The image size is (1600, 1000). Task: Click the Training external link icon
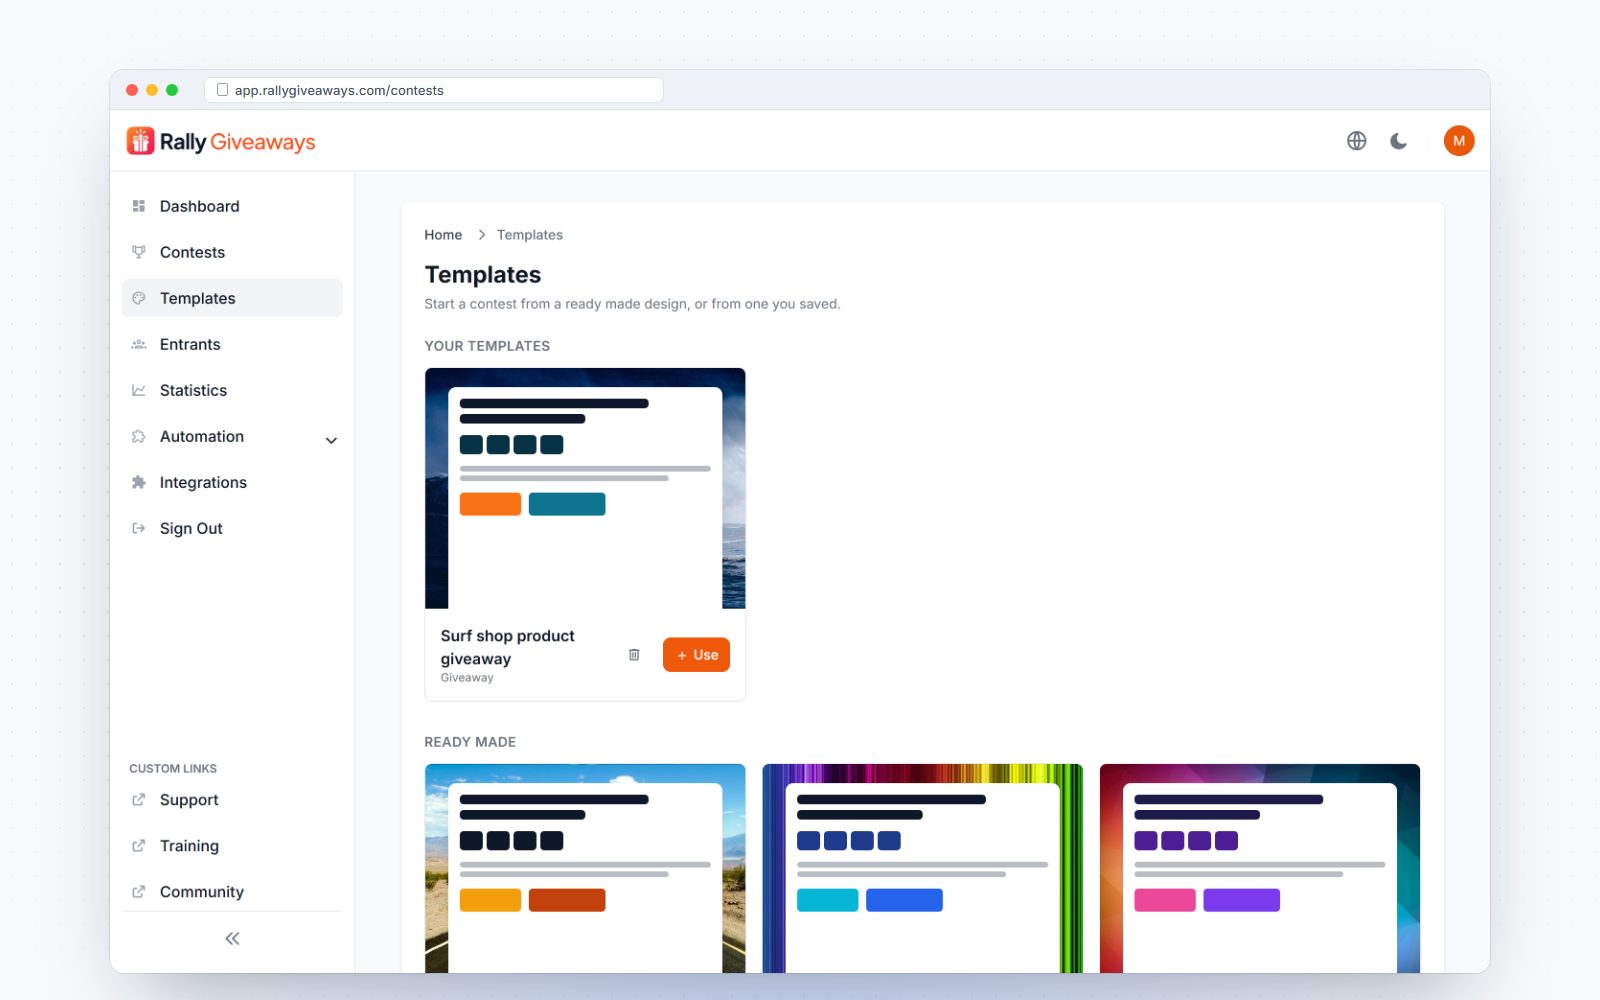pos(139,846)
